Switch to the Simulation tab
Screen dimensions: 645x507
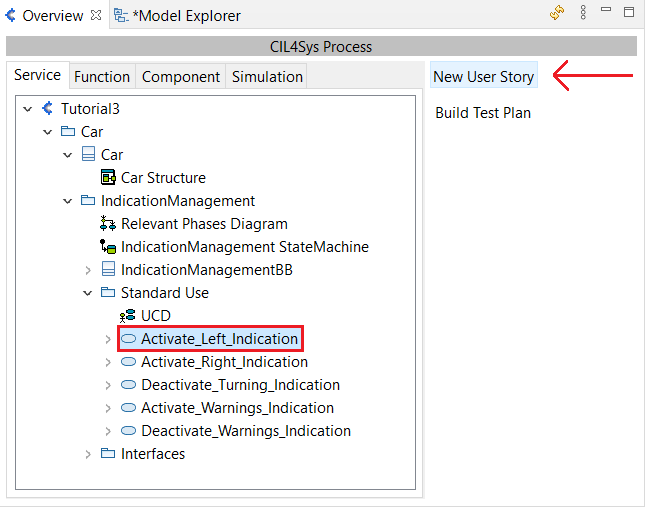point(267,77)
